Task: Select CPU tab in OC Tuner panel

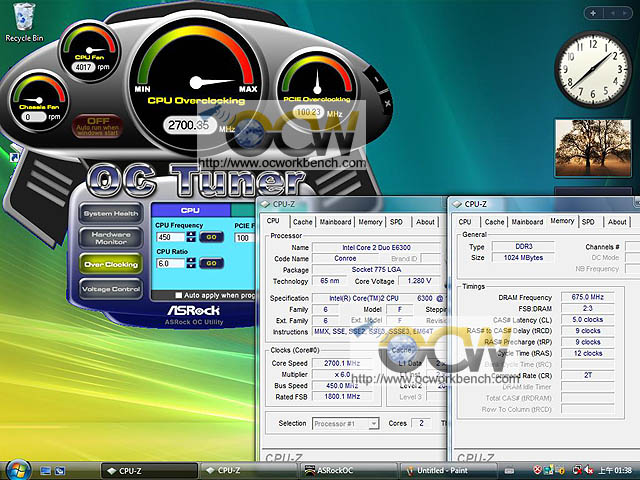Action: [191, 210]
